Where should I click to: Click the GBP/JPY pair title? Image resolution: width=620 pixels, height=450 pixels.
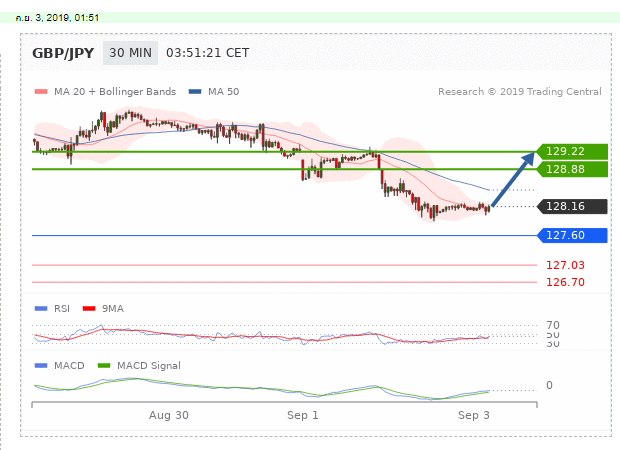pyautogui.click(x=63, y=53)
